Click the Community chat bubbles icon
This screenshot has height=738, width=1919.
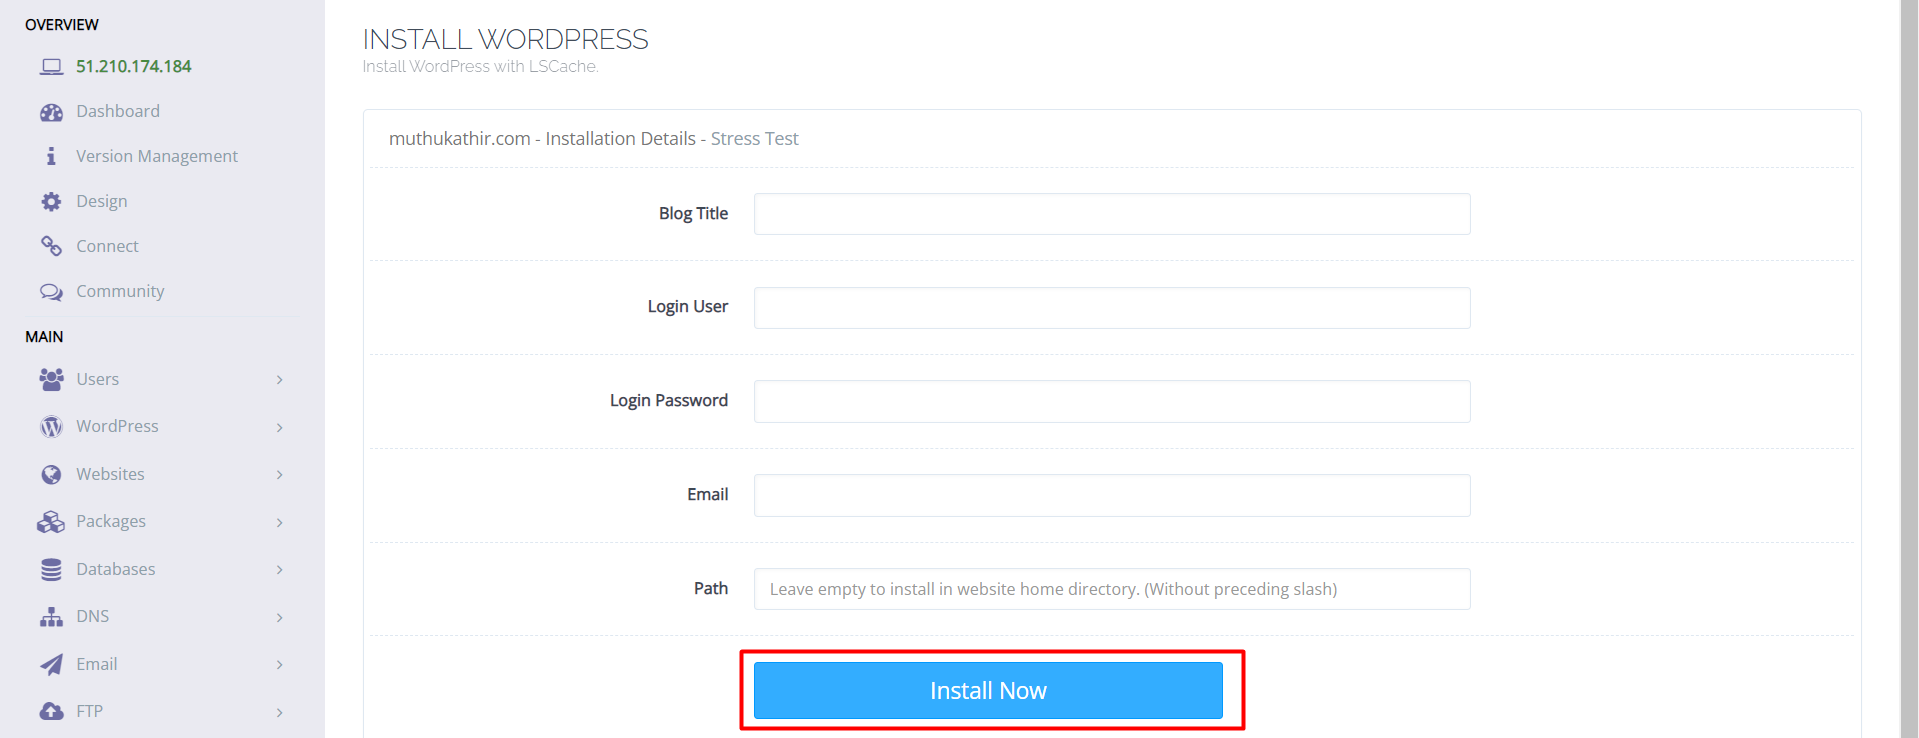(x=51, y=292)
